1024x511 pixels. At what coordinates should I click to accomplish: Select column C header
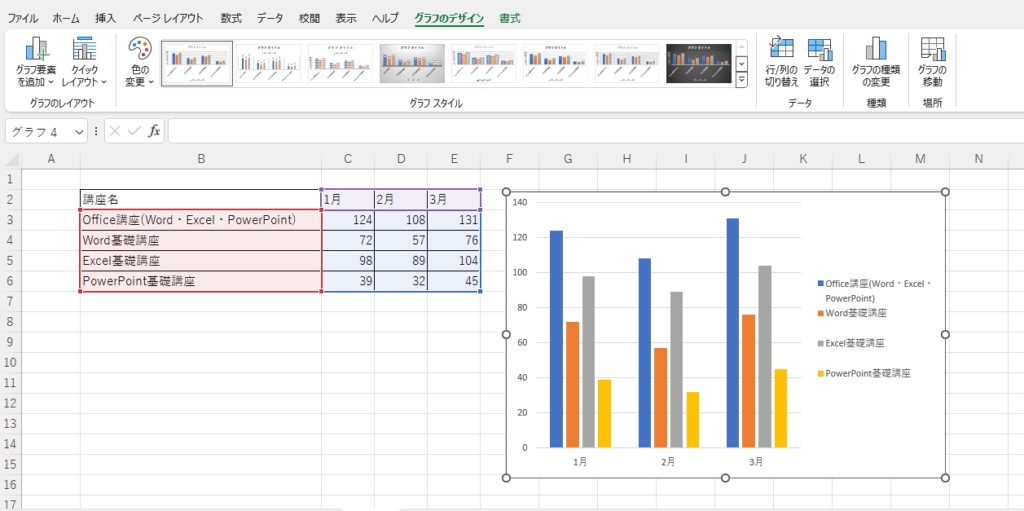click(348, 159)
